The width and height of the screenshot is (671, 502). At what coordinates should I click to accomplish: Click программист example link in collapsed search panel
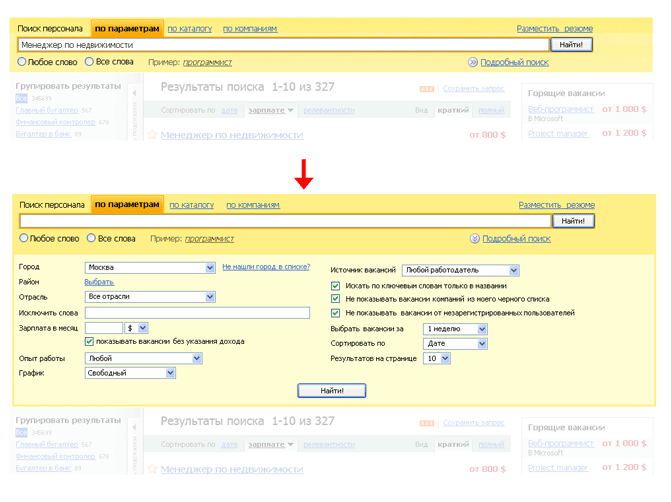pos(208,62)
